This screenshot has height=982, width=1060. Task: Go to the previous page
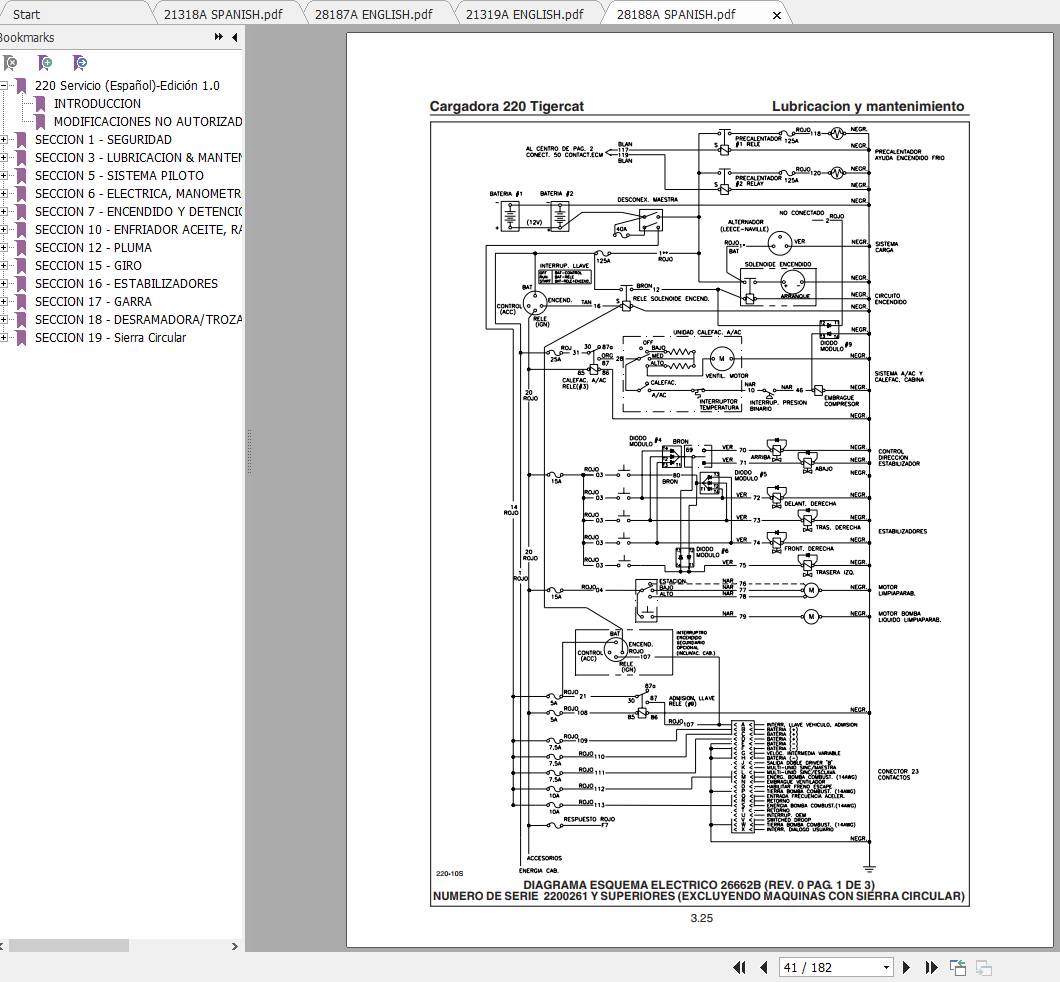click(x=764, y=967)
